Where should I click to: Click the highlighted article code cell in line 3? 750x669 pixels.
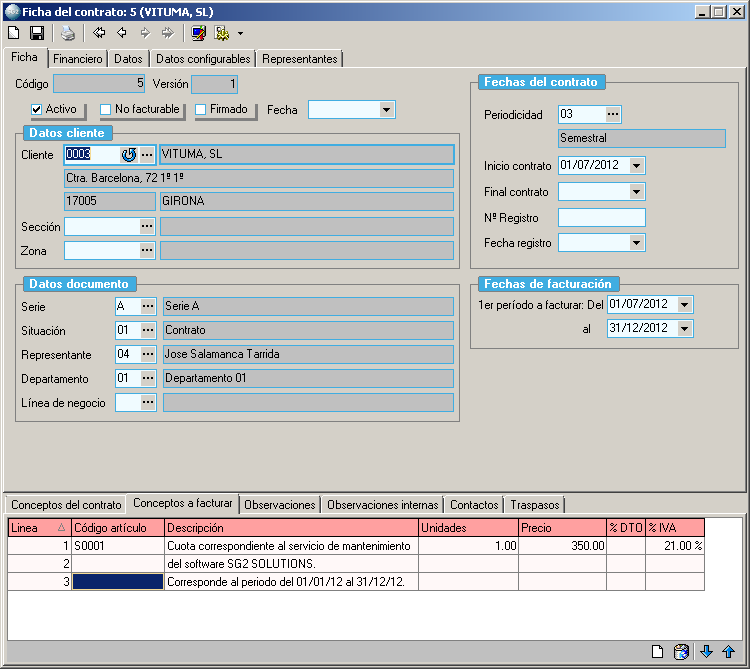click(118, 581)
